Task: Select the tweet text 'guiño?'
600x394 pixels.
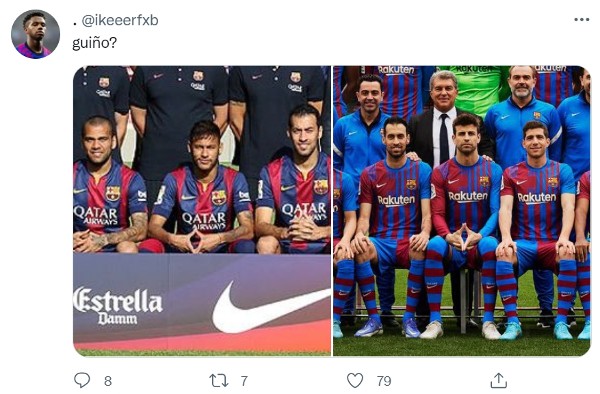Action: click(x=95, y=43)
